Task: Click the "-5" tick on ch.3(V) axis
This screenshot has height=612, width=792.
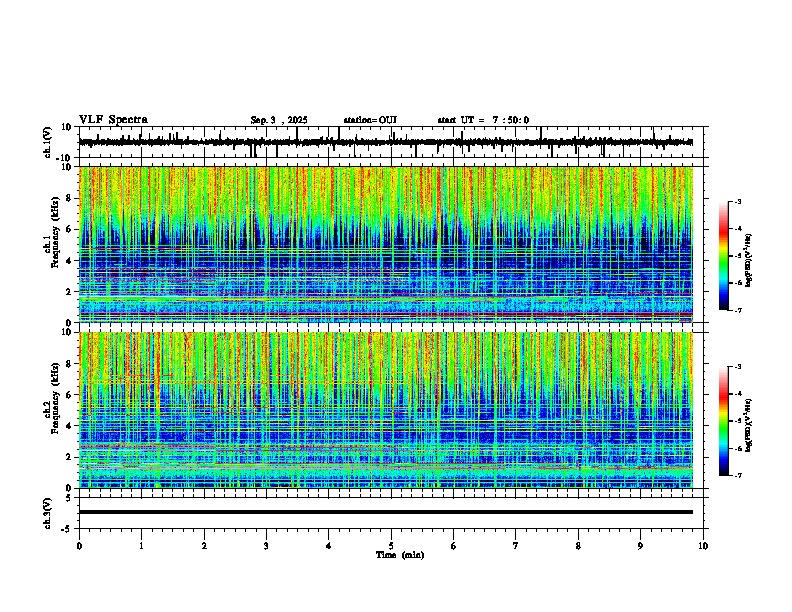Action: [x=67, y=529]
